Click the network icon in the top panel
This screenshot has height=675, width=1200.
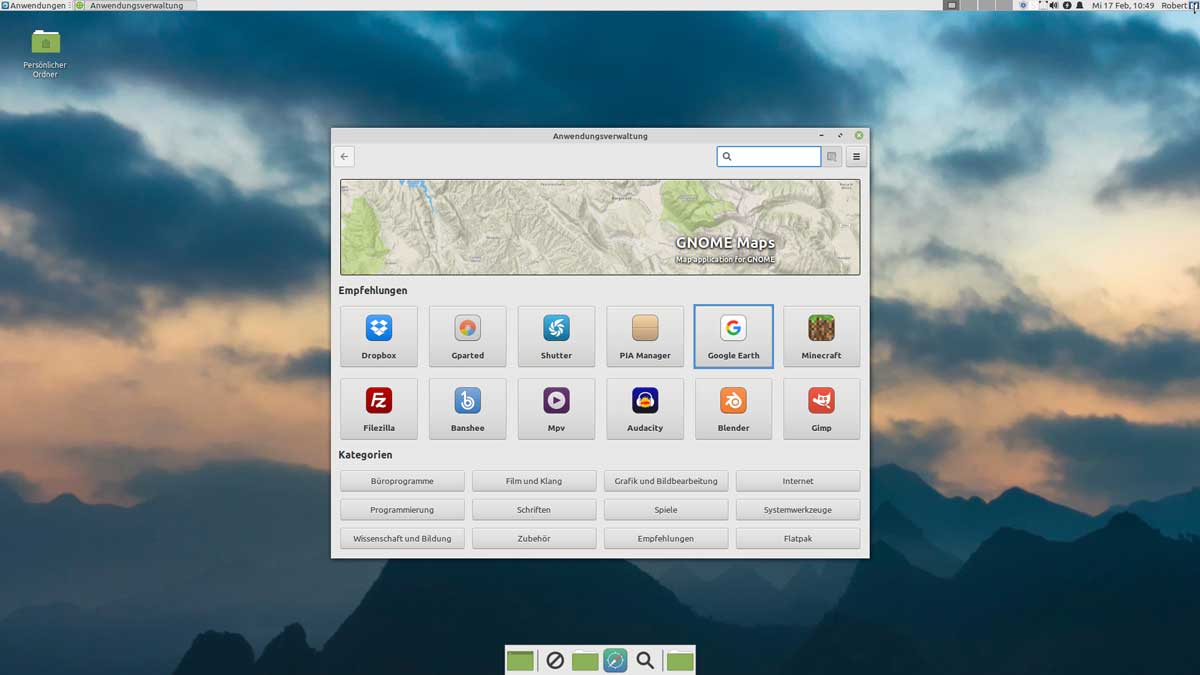click(x=1043, y=5)
